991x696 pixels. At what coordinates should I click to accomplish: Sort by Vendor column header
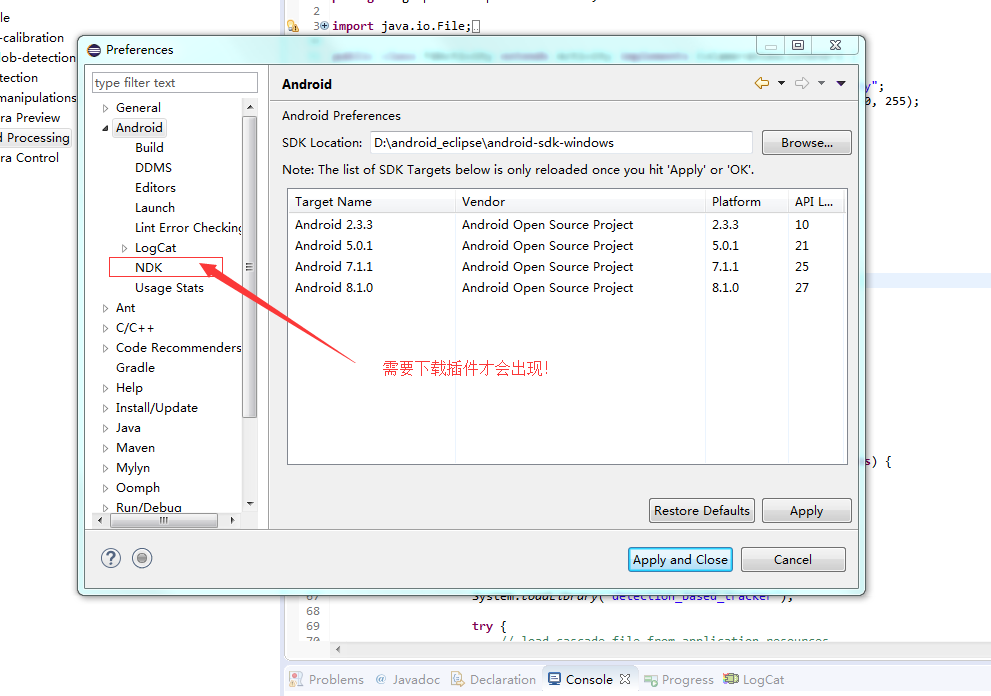(580, 202)
